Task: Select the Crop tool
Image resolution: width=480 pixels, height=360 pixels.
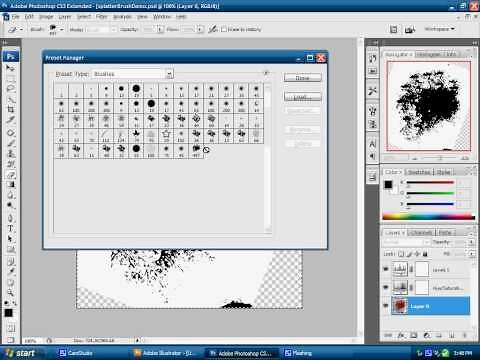Action: [10, 110]
